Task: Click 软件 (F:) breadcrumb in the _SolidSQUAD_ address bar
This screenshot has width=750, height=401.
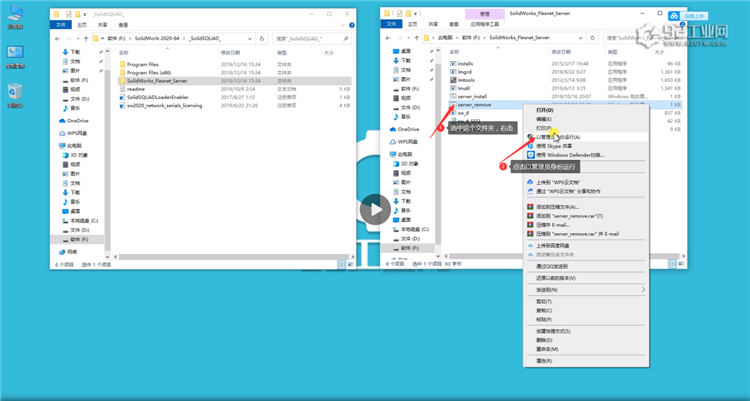Action: point(116,38)
